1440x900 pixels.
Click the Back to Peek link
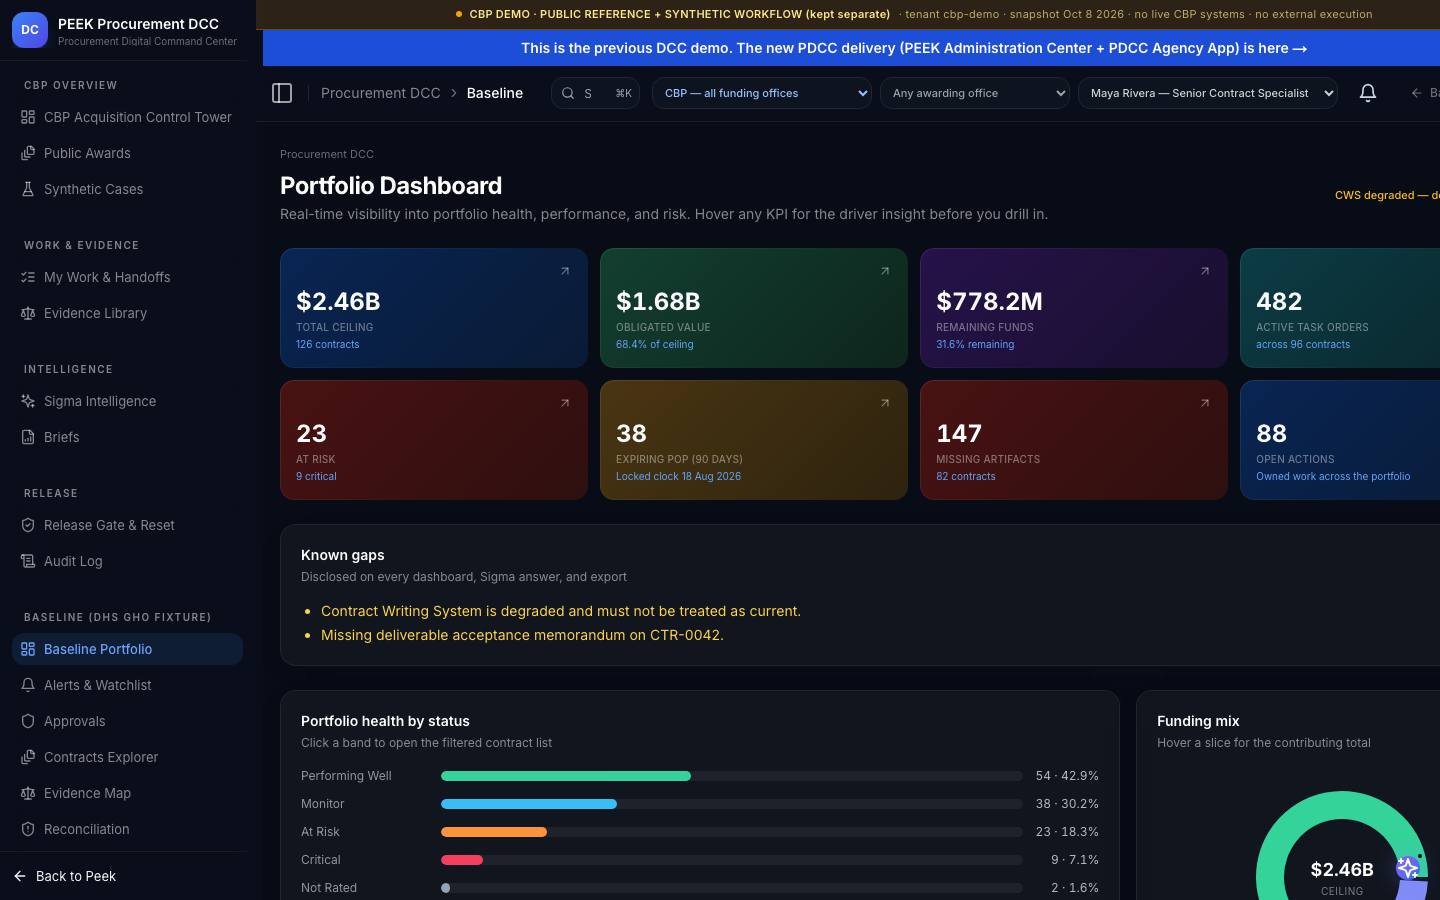[x=66, y=876]
